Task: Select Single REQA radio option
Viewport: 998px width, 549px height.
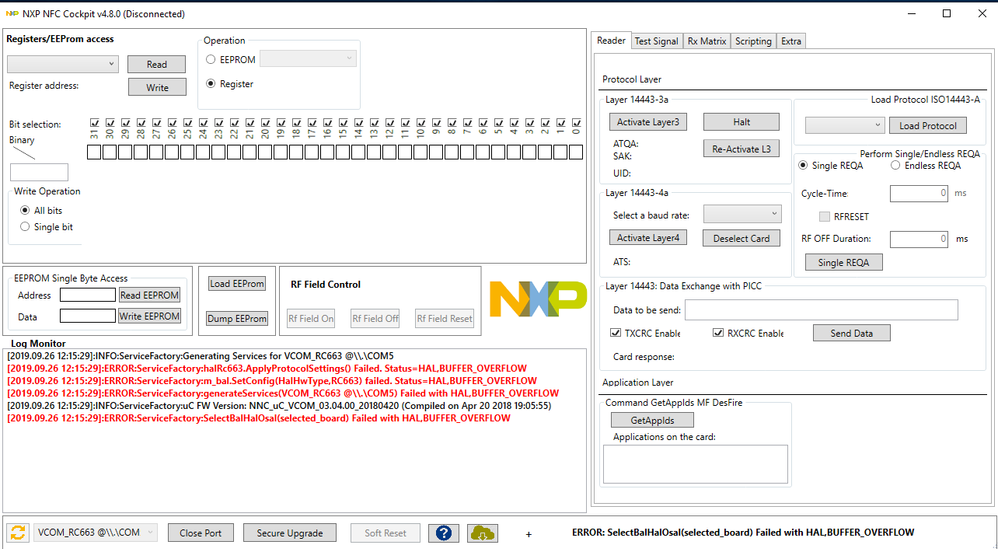Action: (803, 165)
